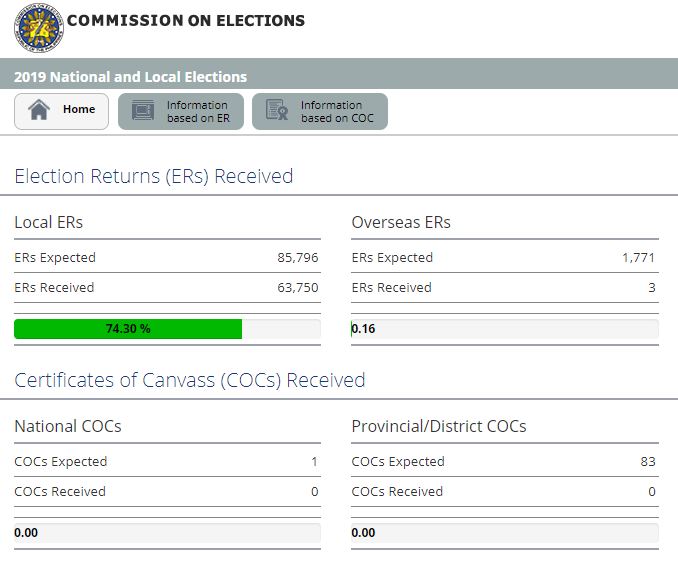This screenshot has height=562, width=678.
Task: Open the Home tab
Action: click(62, 111)
